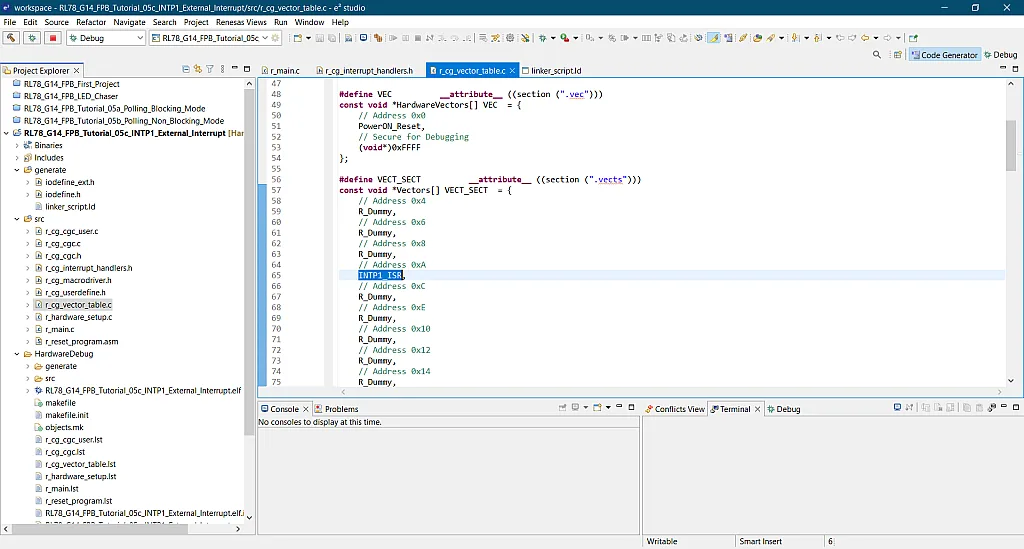This screenshot has height=549, width=1024.
Task: Click the search magnifier icon near perspectives
Action: [877, 55]
